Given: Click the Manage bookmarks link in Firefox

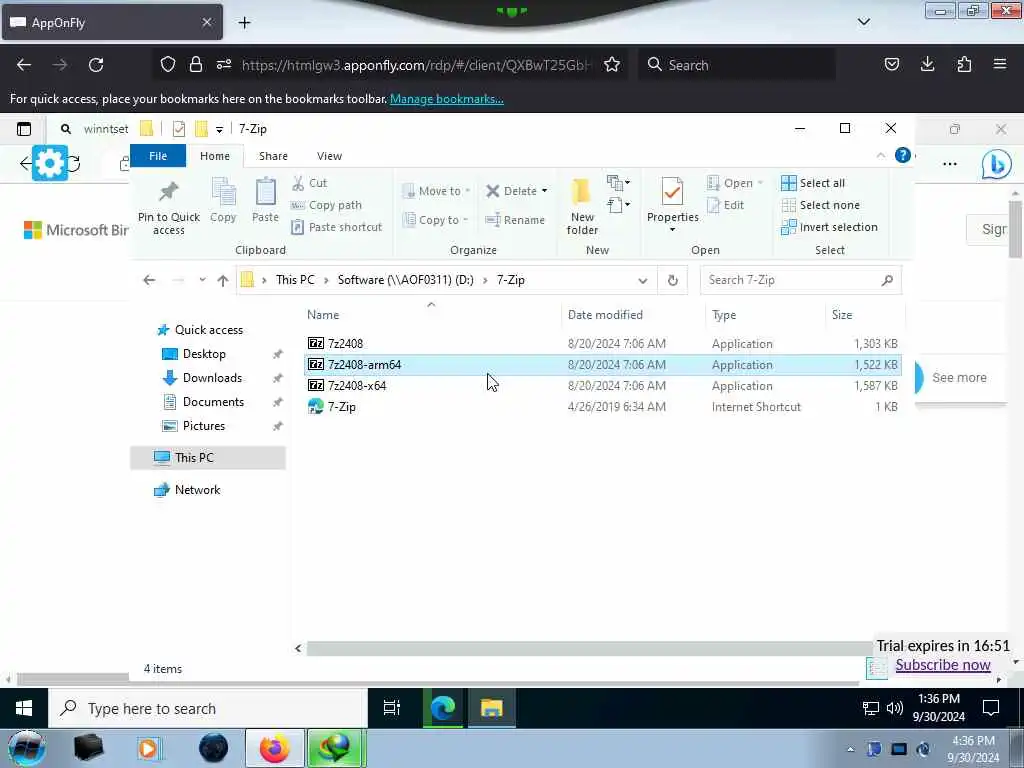Looking at the screenshot, I should point(447,99).
